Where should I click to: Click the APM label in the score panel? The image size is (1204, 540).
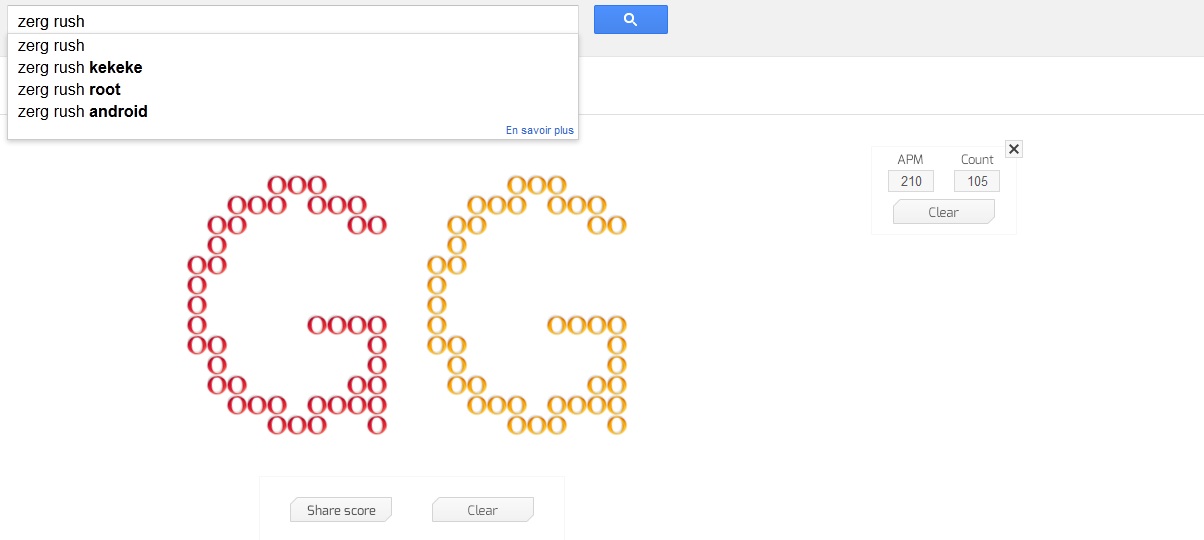[911, 159]
